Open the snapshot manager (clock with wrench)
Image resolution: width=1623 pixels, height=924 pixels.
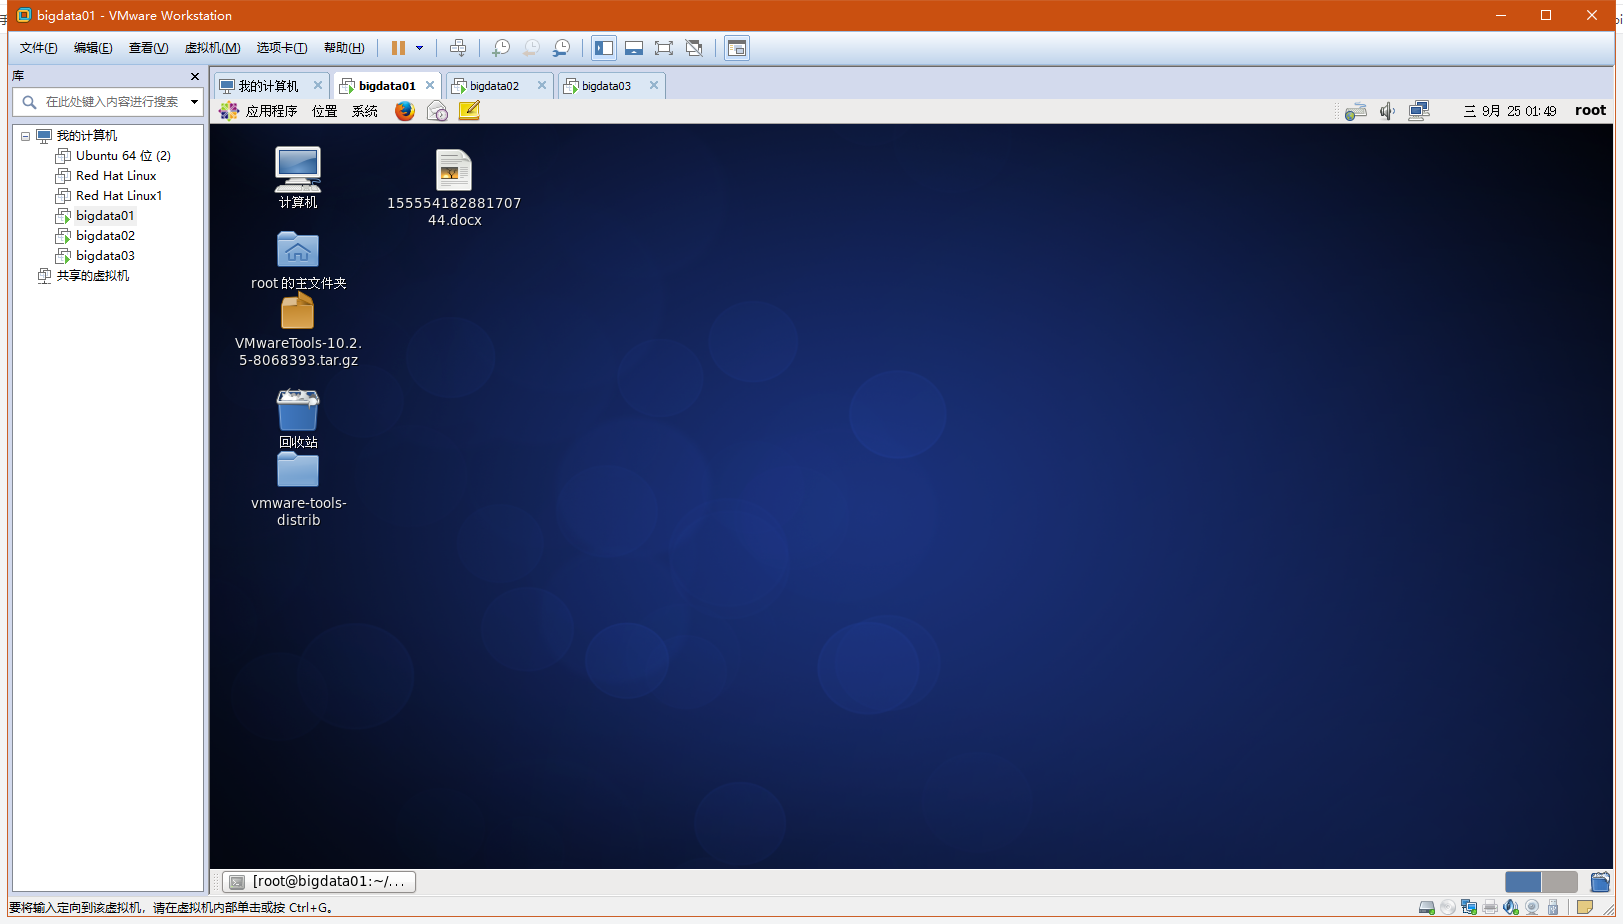click(x=562, y=48)
